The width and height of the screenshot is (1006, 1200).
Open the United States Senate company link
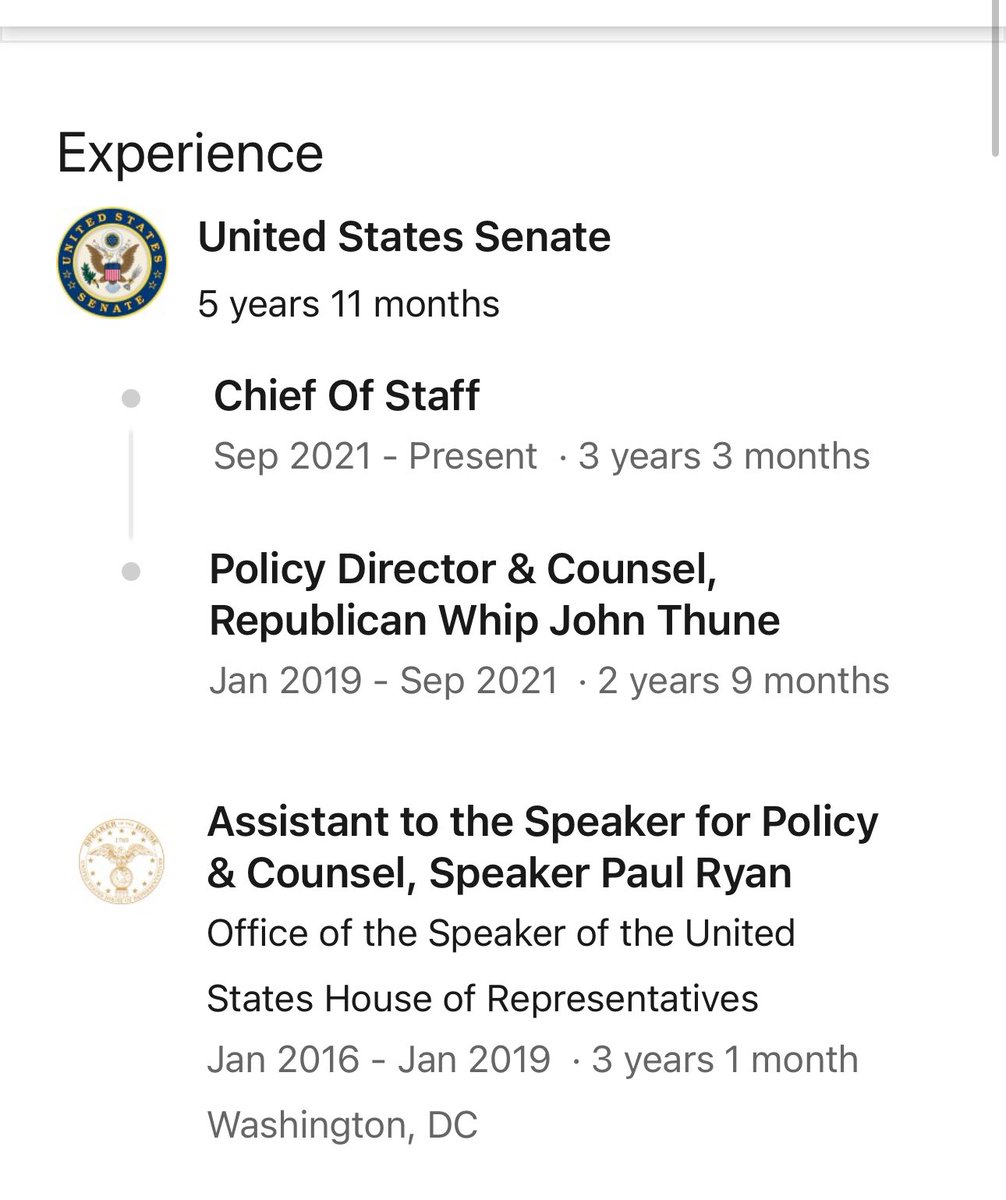point(404,238)
